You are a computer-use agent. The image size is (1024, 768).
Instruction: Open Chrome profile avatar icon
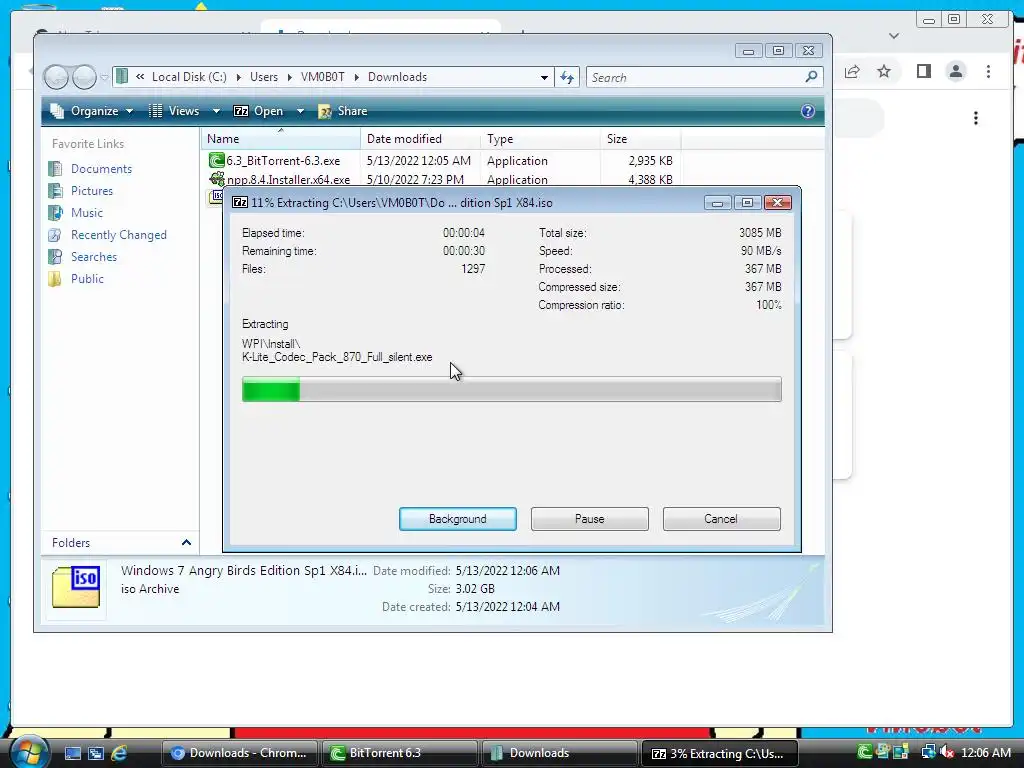click(x=956, y=71)
